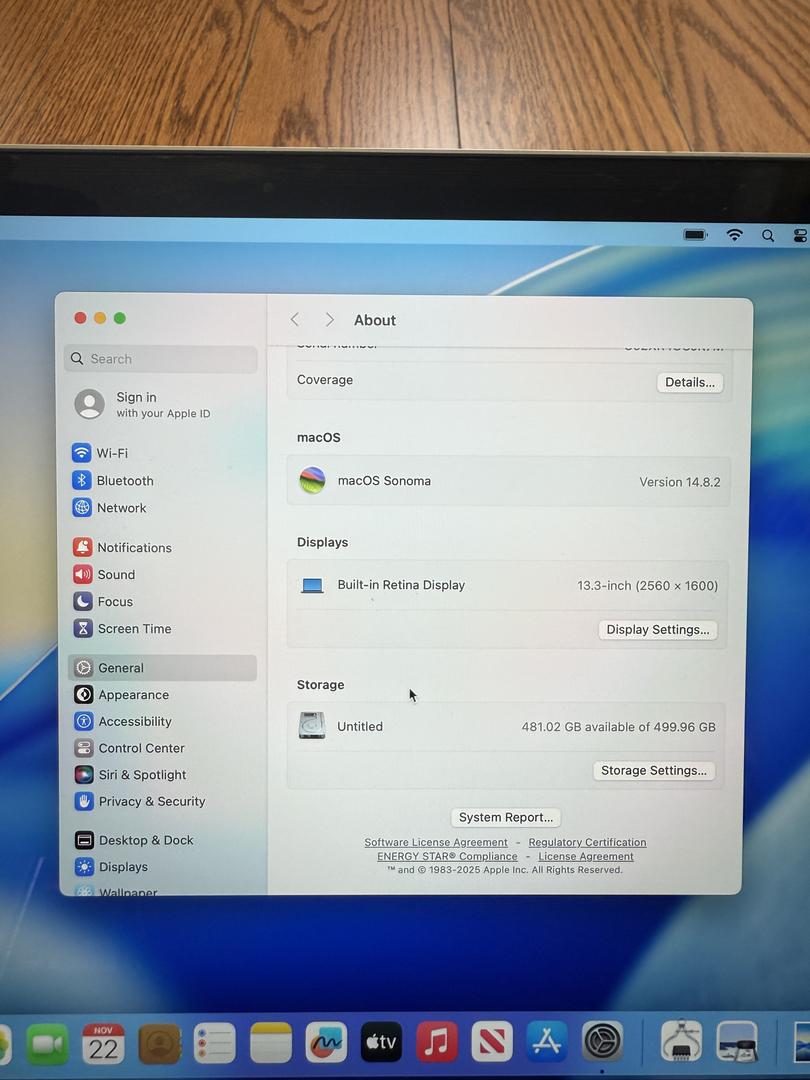Screen dimensions: 810x1080
Task: Click the Displays section heading
Action: click(322, 542)
